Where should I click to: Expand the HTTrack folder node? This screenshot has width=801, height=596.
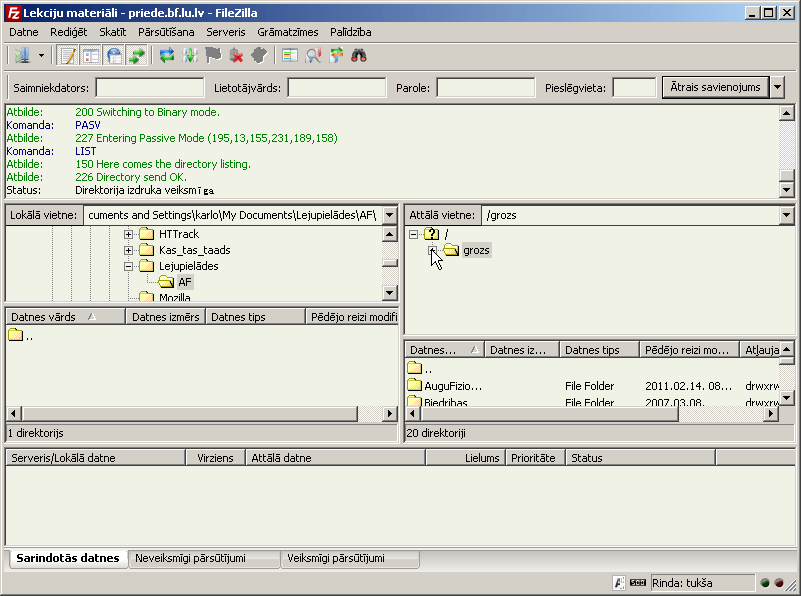128,234
